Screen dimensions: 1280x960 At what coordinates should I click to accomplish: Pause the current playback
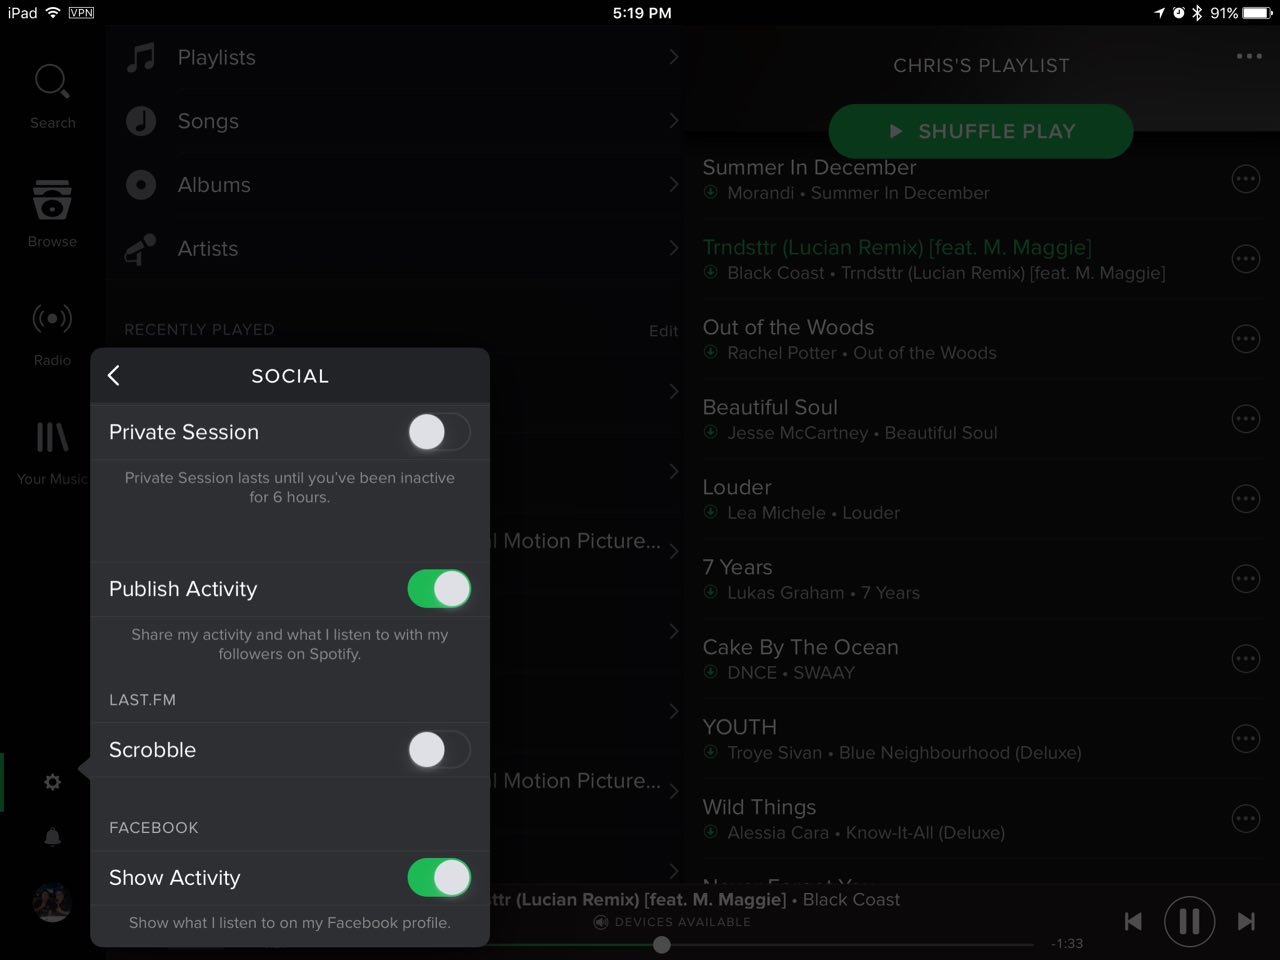[x=1189, y=921]
